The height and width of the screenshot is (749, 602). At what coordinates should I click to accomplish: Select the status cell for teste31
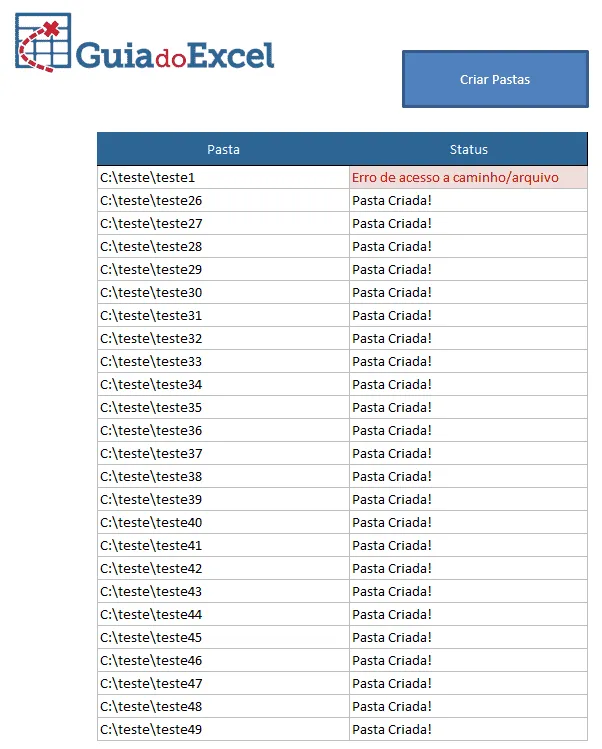coord(468,315)
